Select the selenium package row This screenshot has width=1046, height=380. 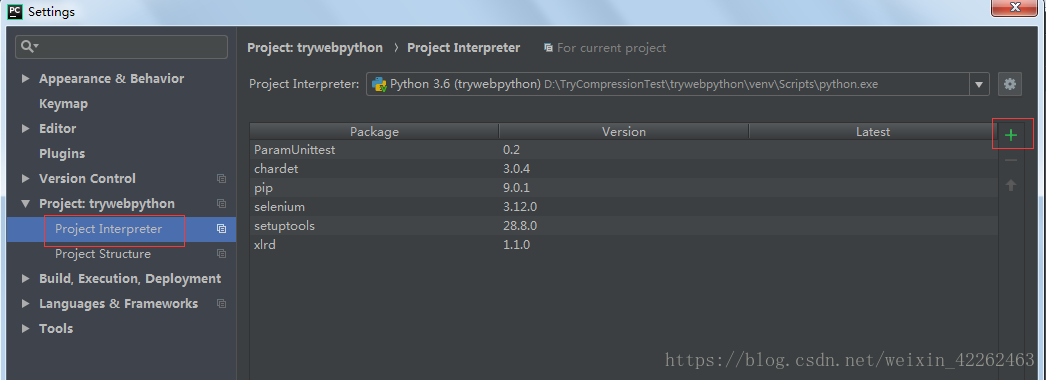pos(624,207)
